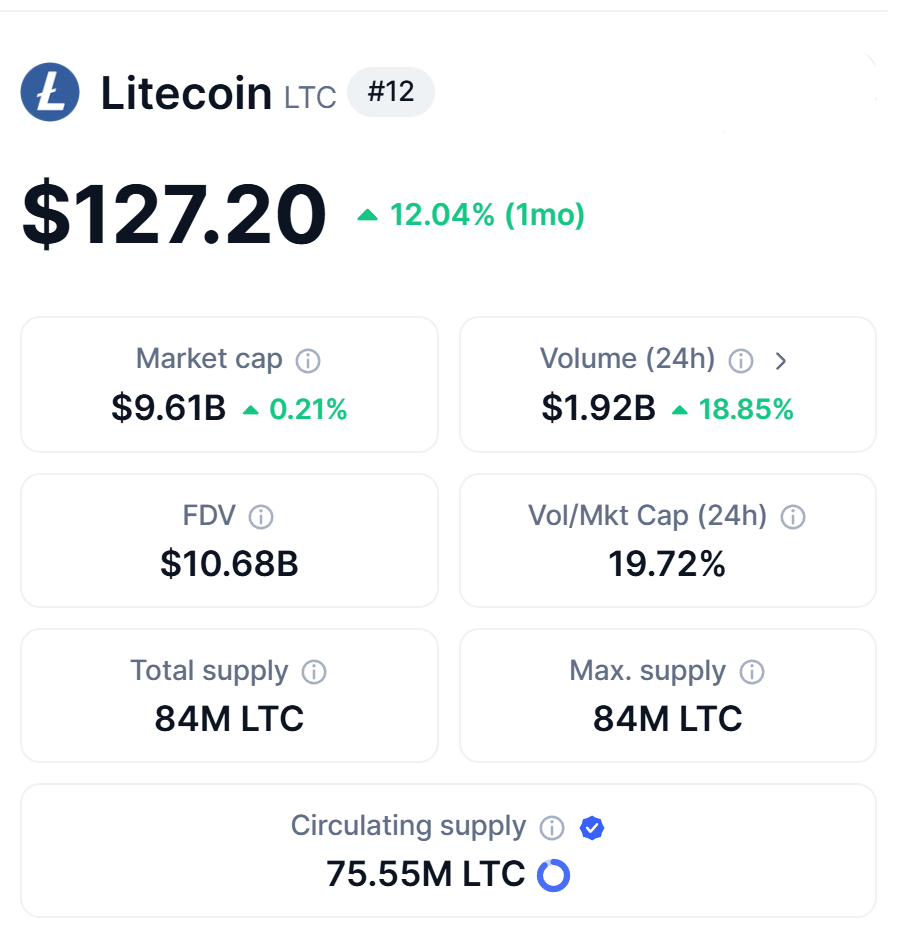
Task: Open the Market cap info icon
Action: click(308, 361)
